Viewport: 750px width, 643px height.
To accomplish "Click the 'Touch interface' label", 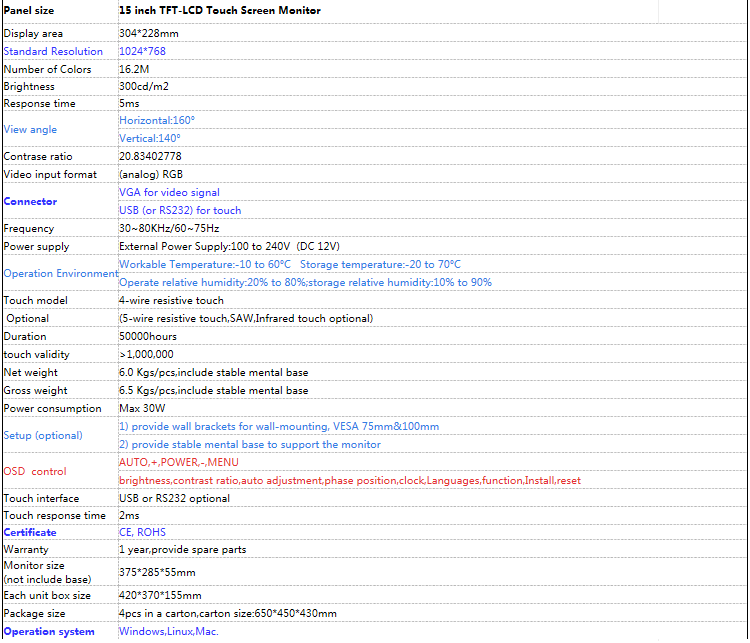I will 41,499.
